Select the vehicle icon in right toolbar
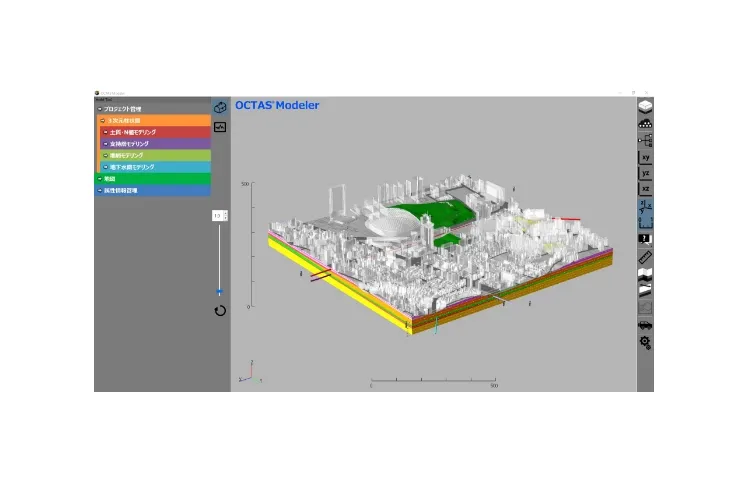The image size is (748, 480). [x=645, y=325]
